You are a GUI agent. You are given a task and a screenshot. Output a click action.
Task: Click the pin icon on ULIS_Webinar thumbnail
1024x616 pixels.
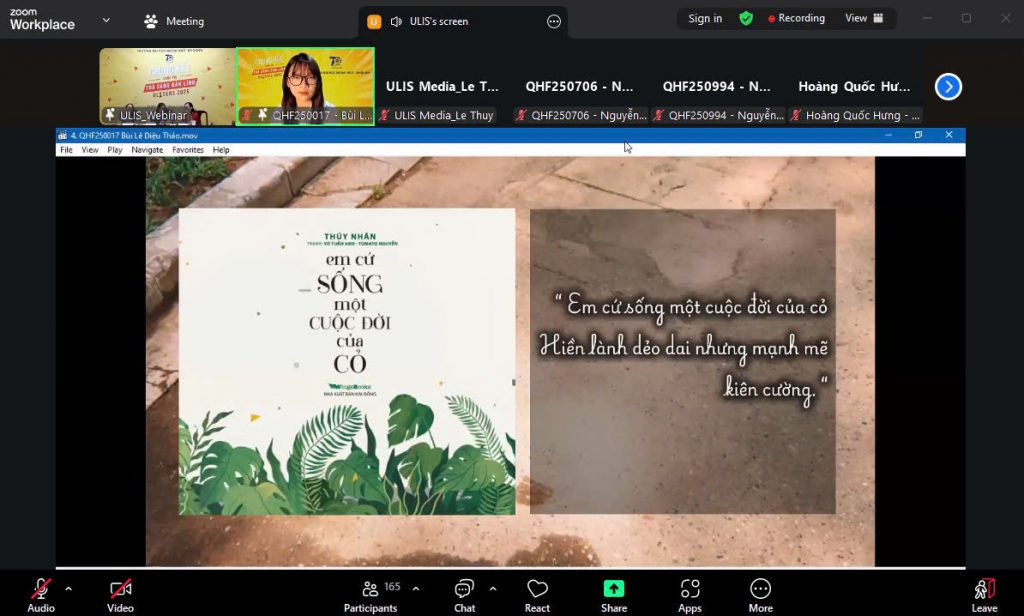tap(110, 115)
